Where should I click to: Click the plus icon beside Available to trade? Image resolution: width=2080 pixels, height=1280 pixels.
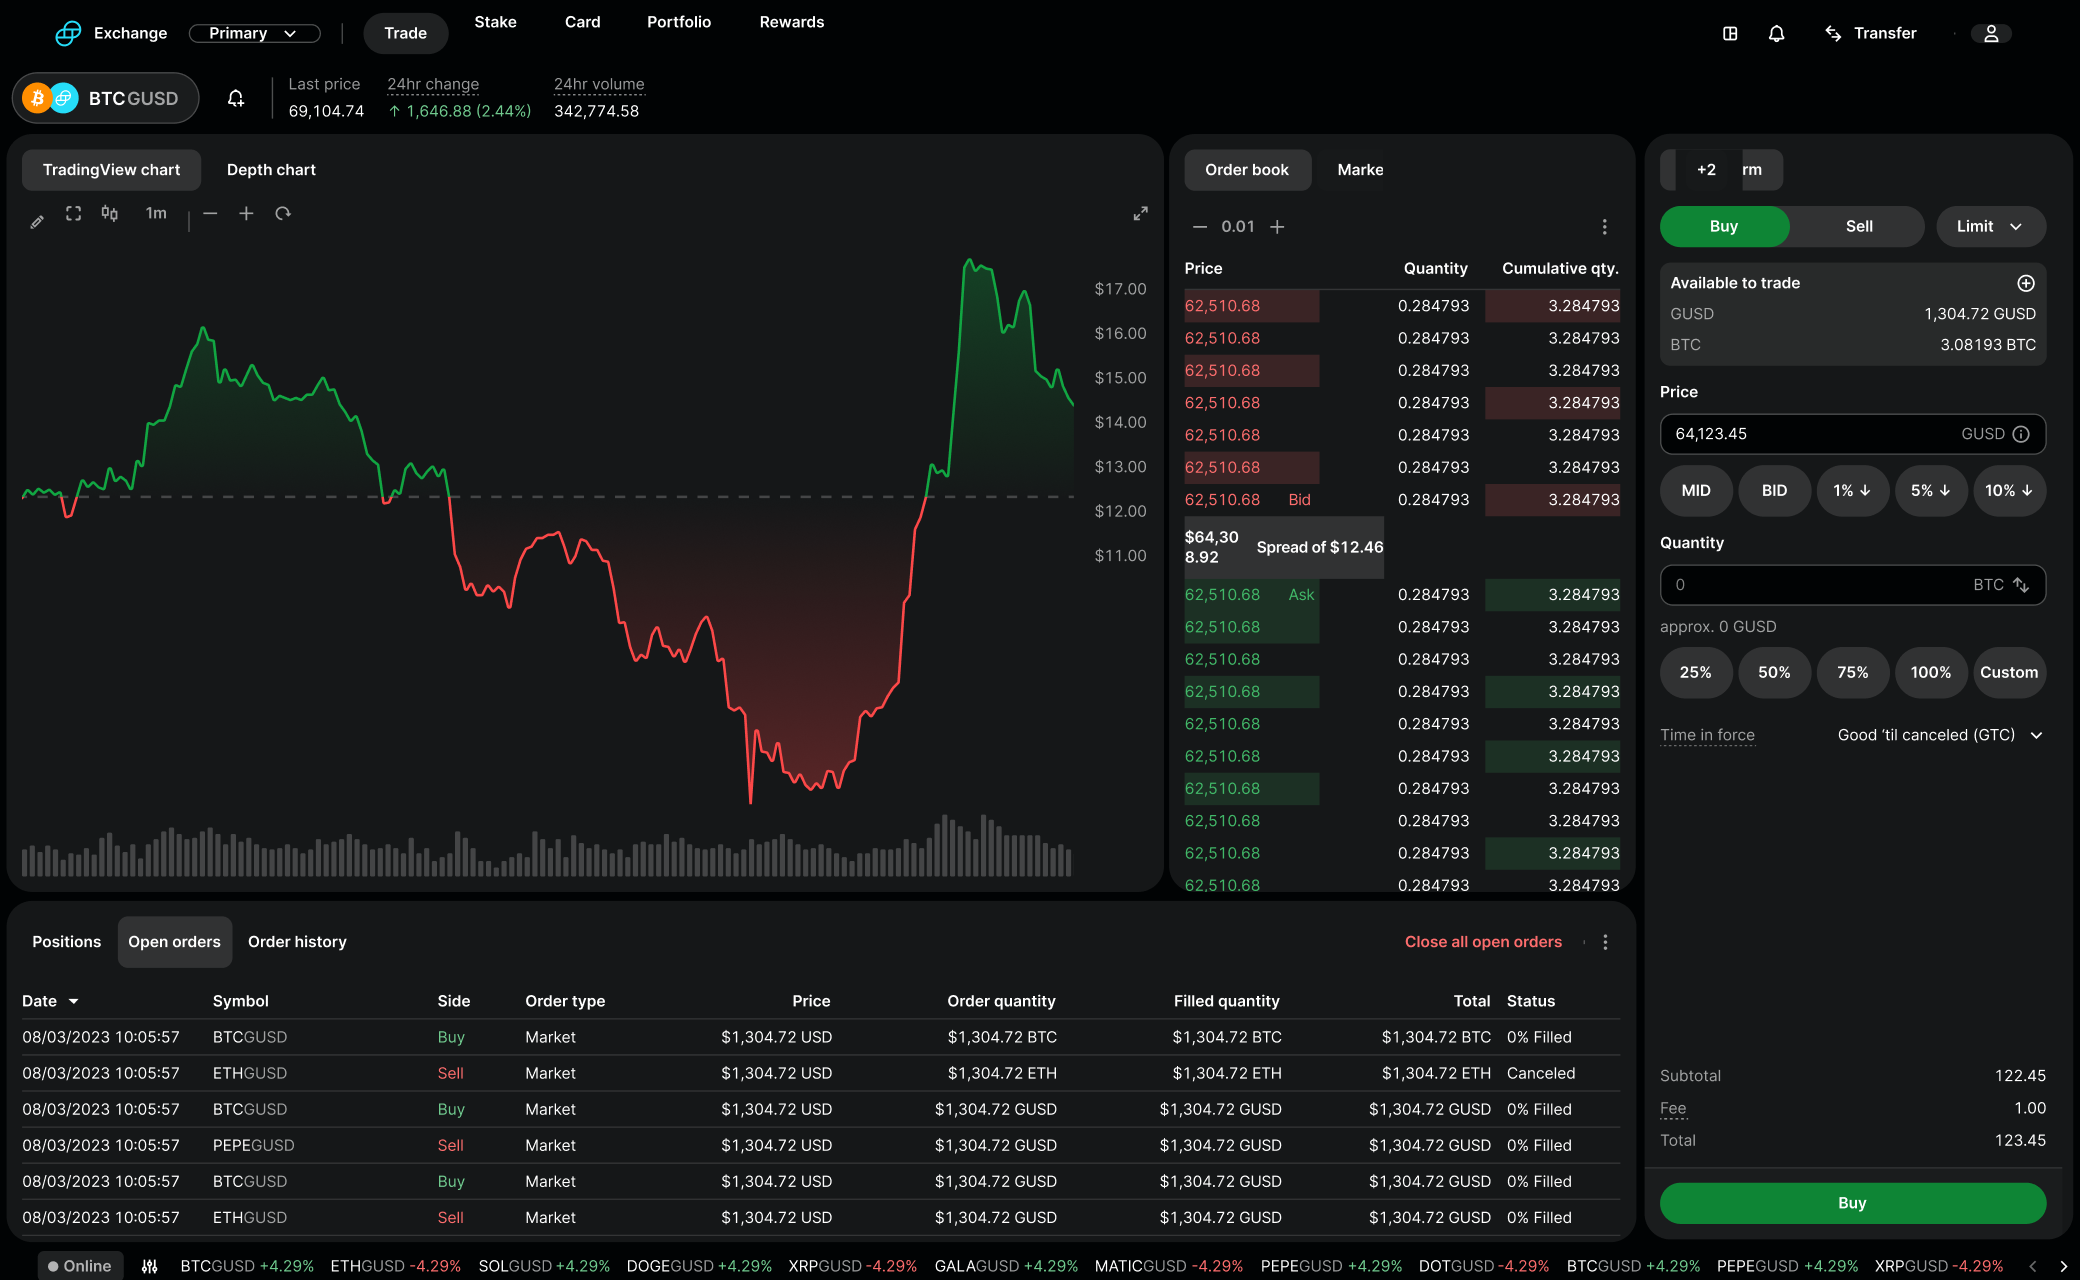(x=2026, y=283)
